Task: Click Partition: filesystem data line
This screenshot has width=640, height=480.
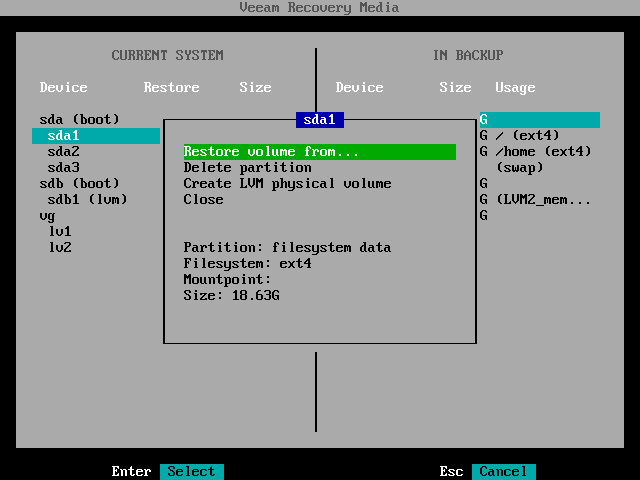Action: click(287, 247)
